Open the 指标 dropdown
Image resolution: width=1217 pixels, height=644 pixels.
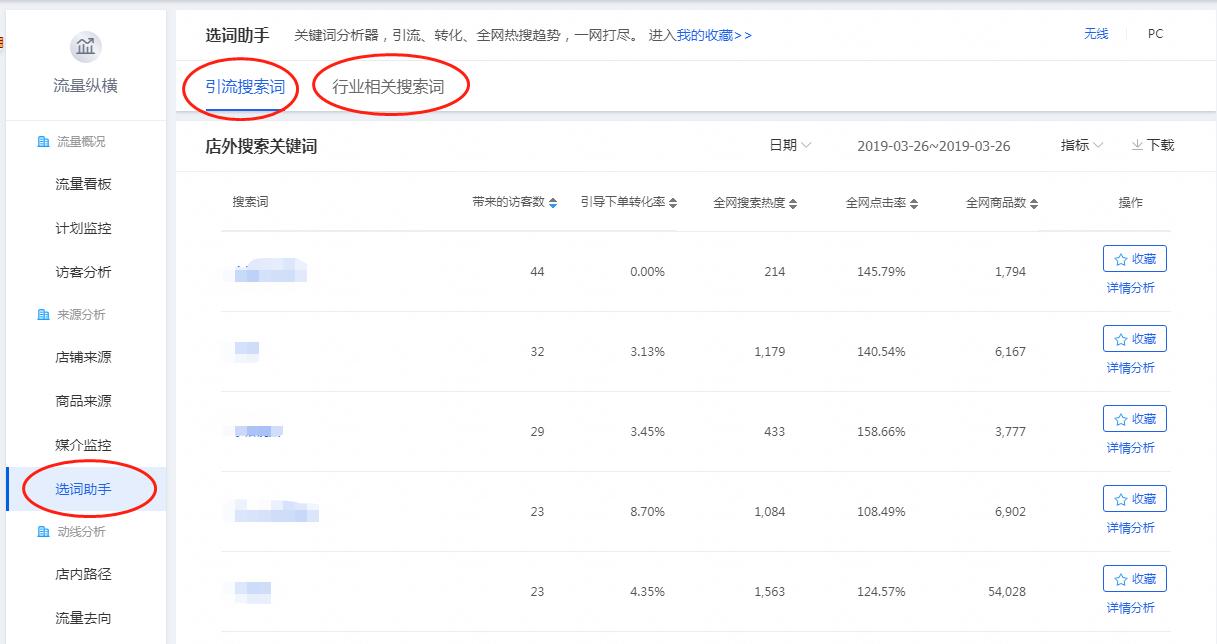click(x=1082, y=145)
